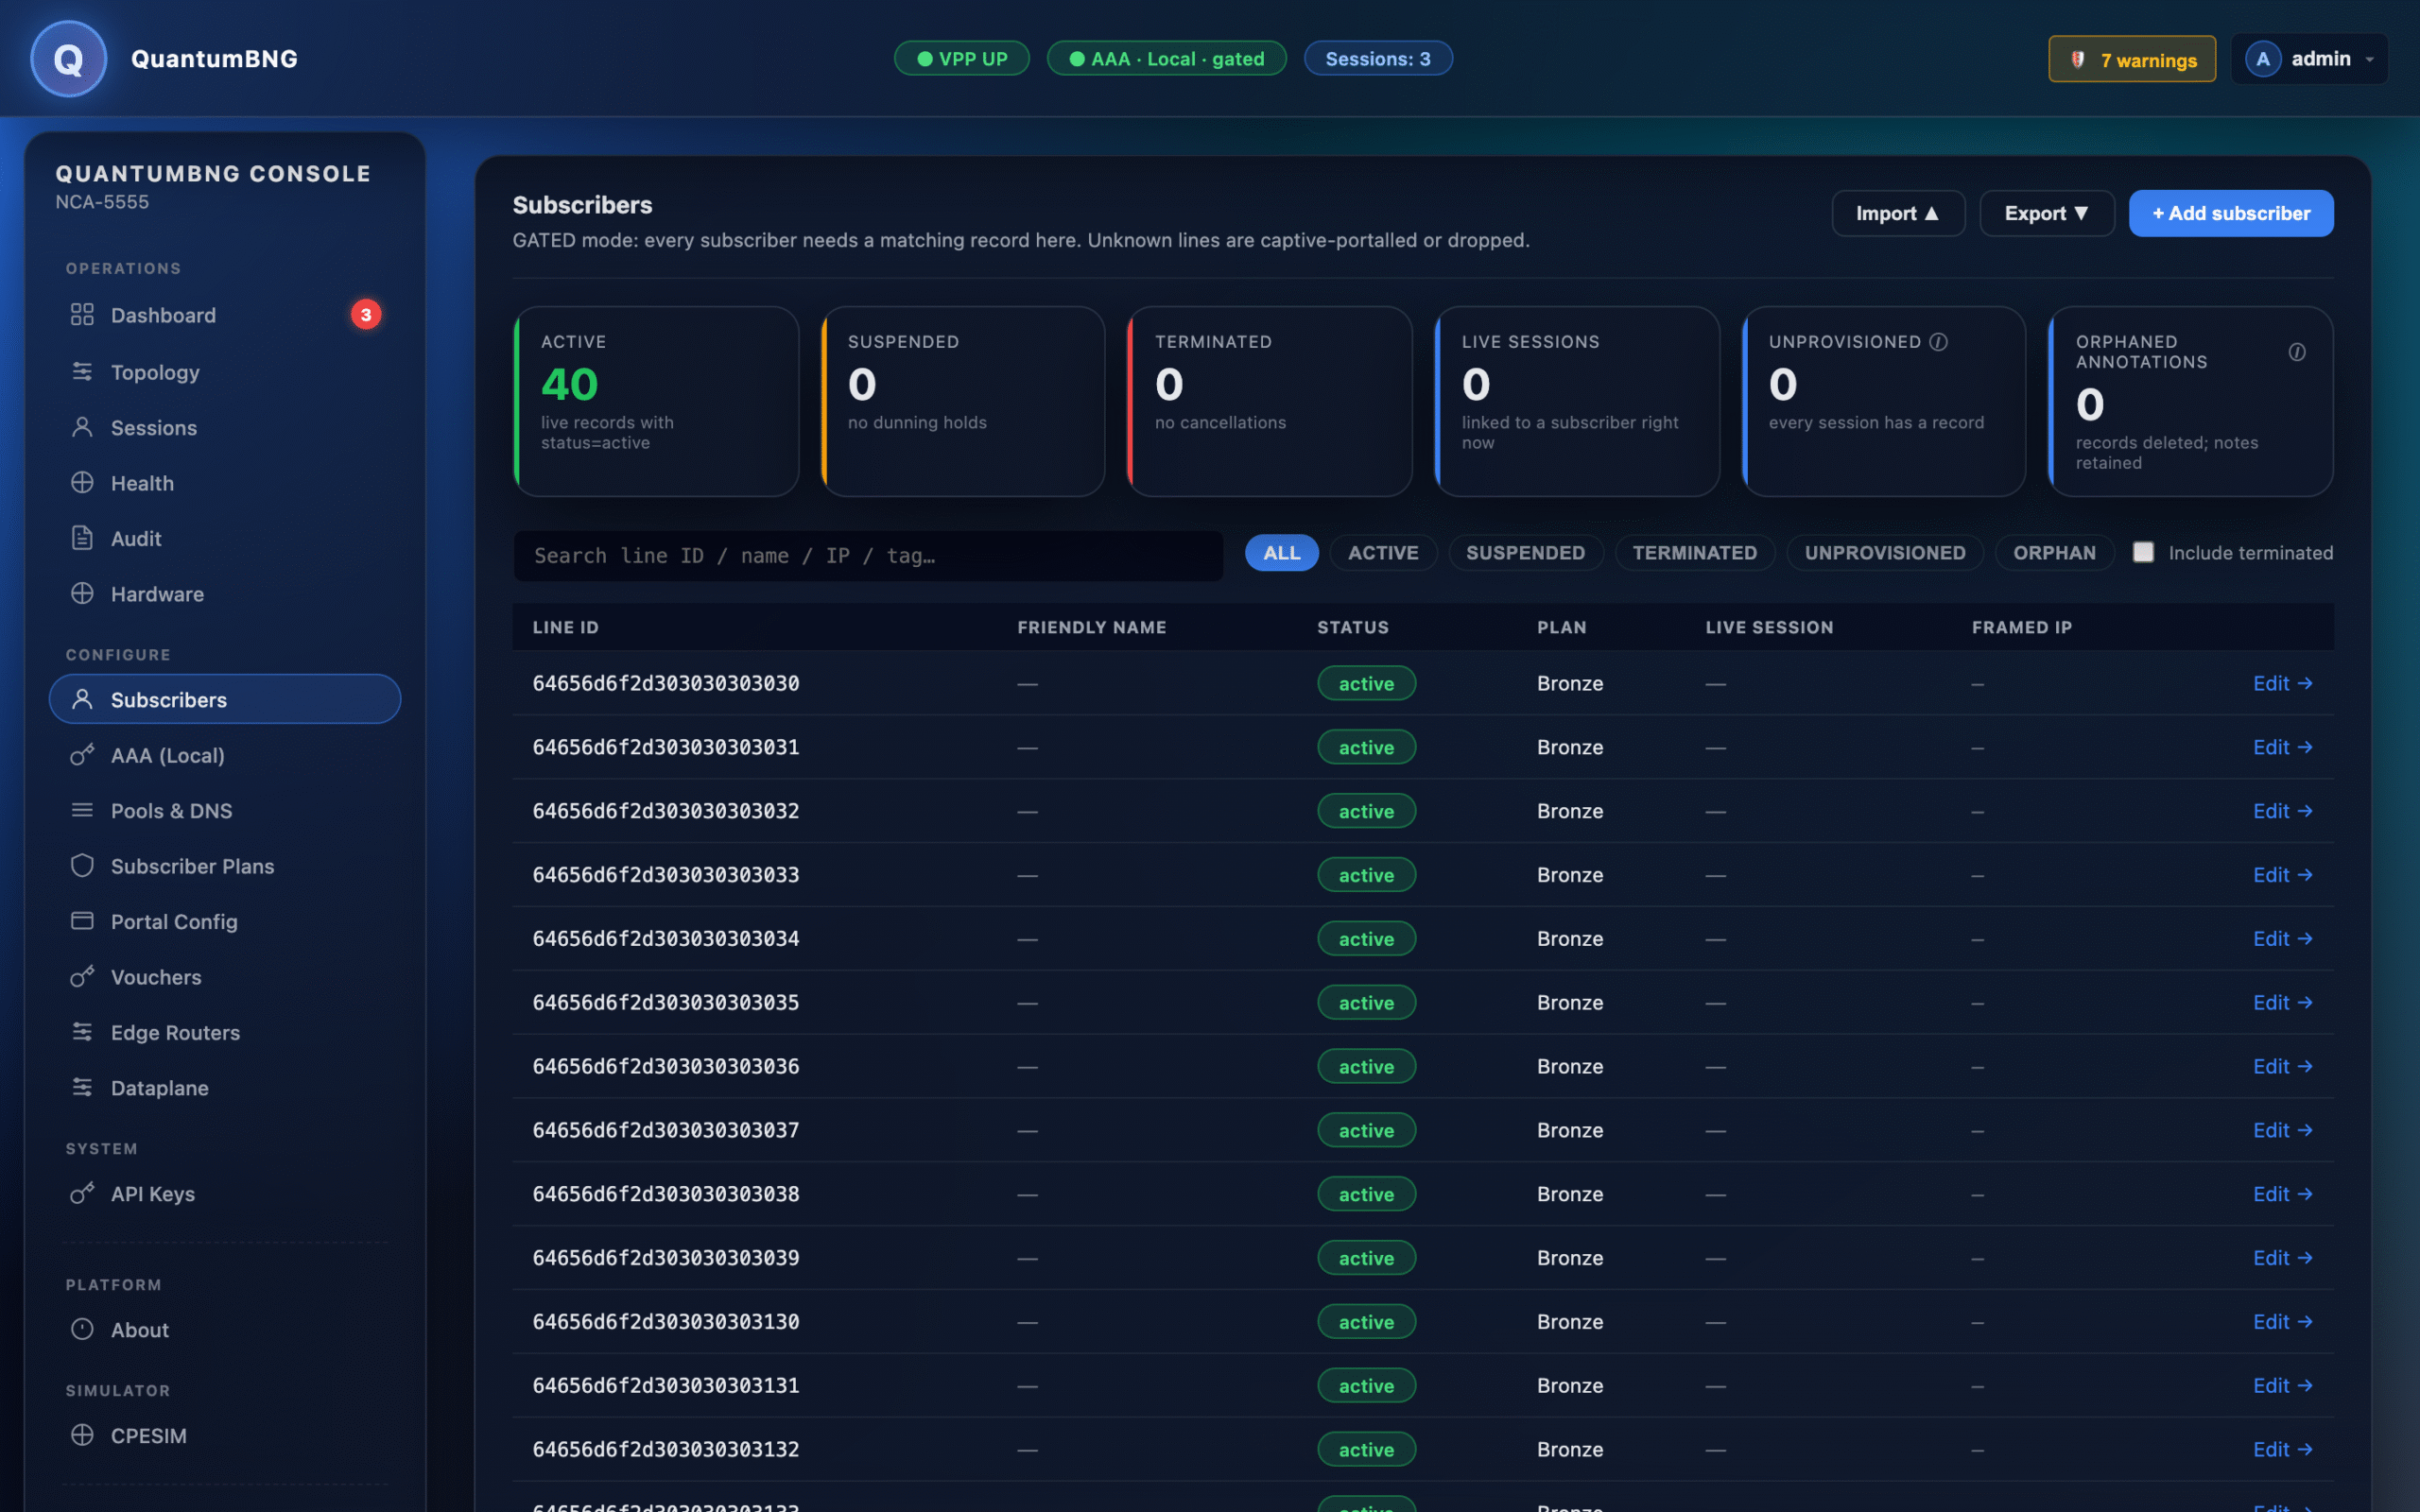
Task: Click the Subscriber Plans shield icon
Action: pos(82,866)
